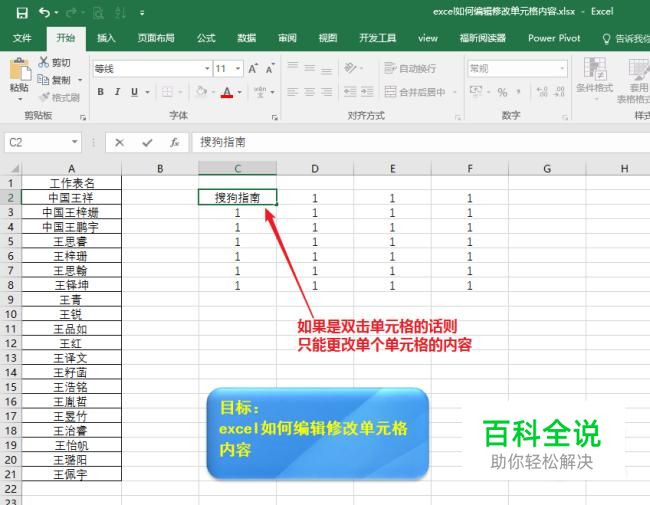The width and height of the screenshot is (650, 505).
Task: Click the Select All corner triangle
Action: [x=15, y=168]
